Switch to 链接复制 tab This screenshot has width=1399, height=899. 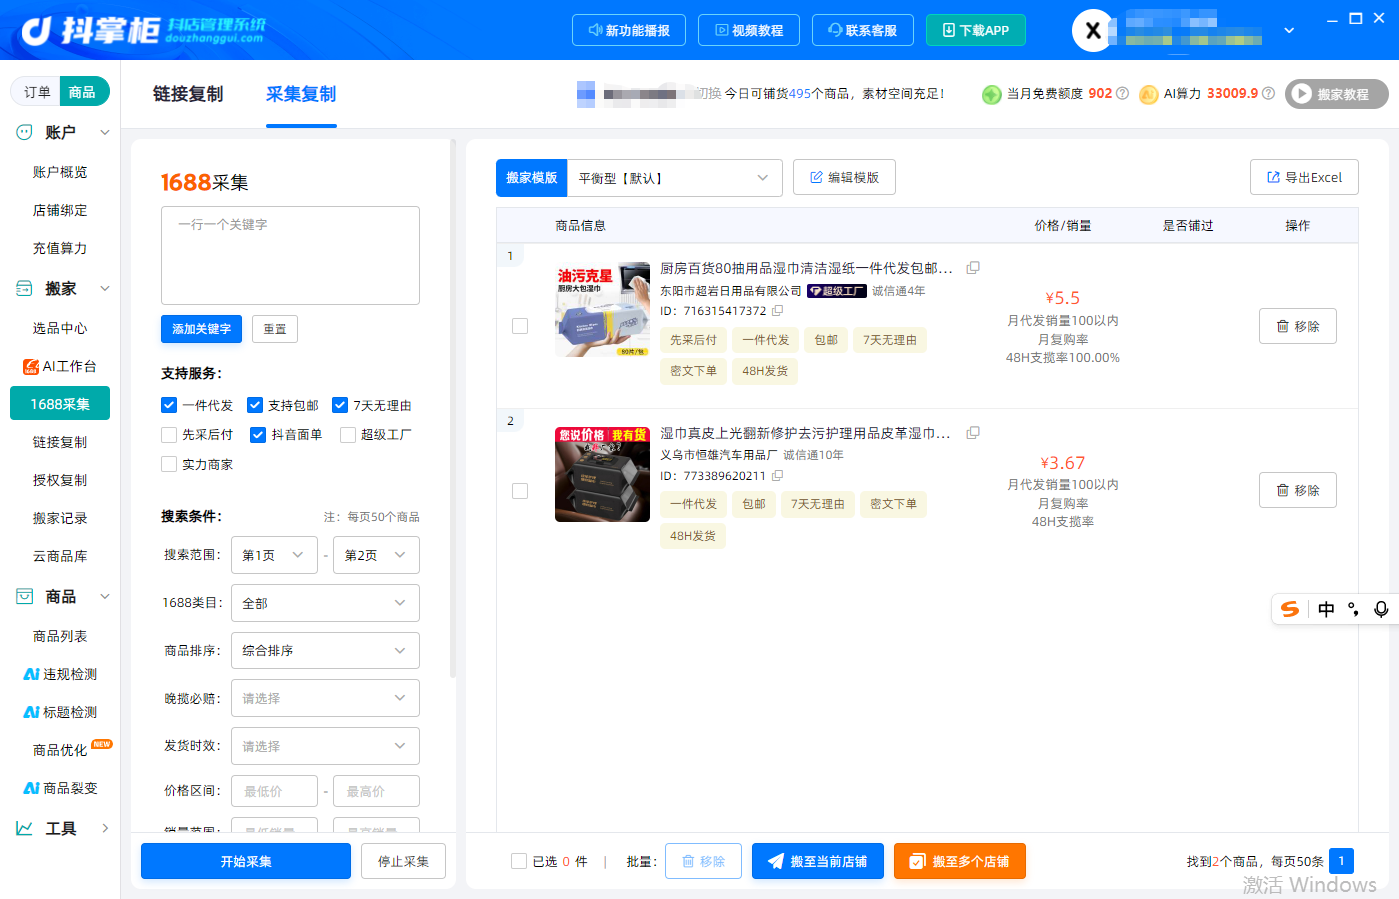188,94
